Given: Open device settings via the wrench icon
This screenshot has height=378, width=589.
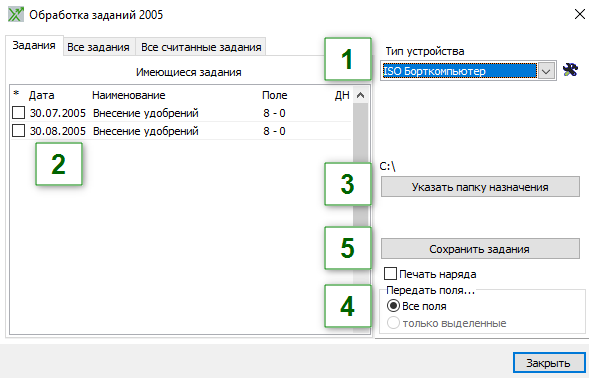Looking at the screenshot, I should [x=570, y=70].
